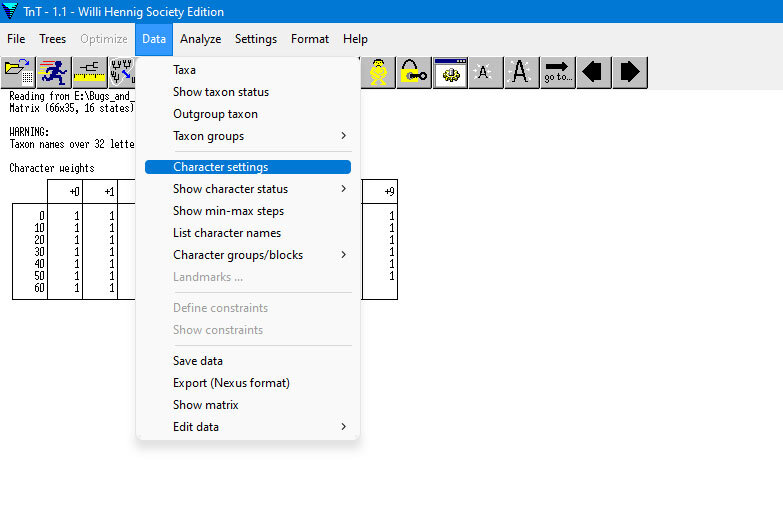Choose Show matrix
The image size is (783, 531).
[248, 405]
